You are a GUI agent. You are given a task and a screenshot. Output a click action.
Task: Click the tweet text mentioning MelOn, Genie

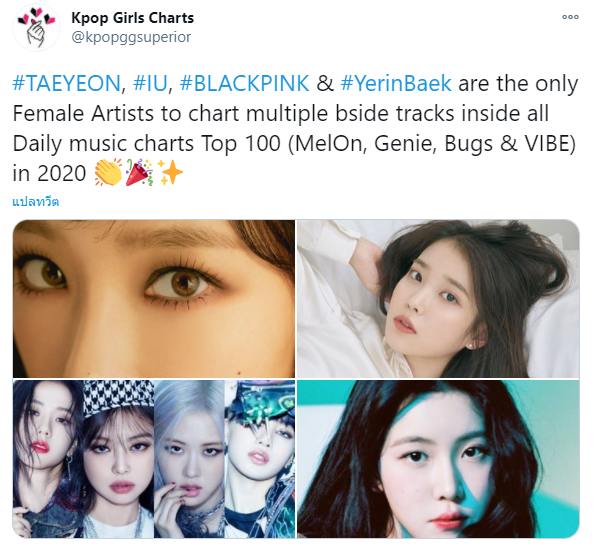294,144
